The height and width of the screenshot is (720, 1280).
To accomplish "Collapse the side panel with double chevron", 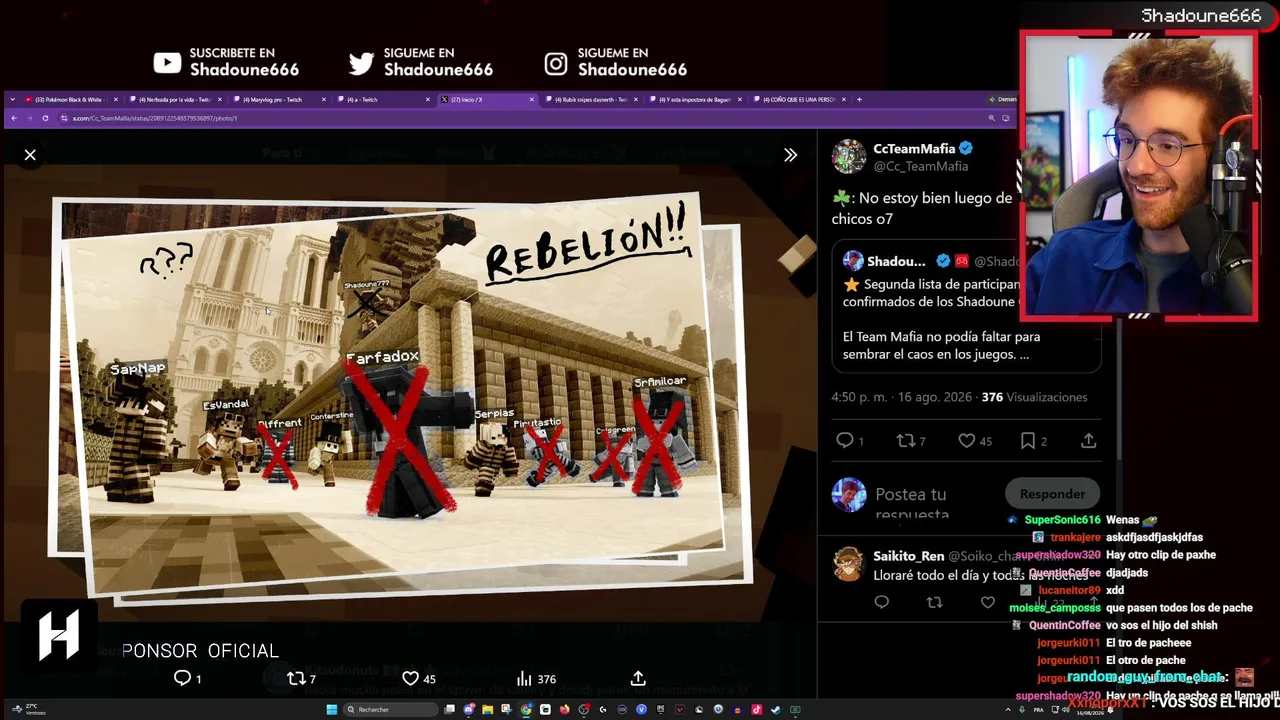I will point(790,155).
